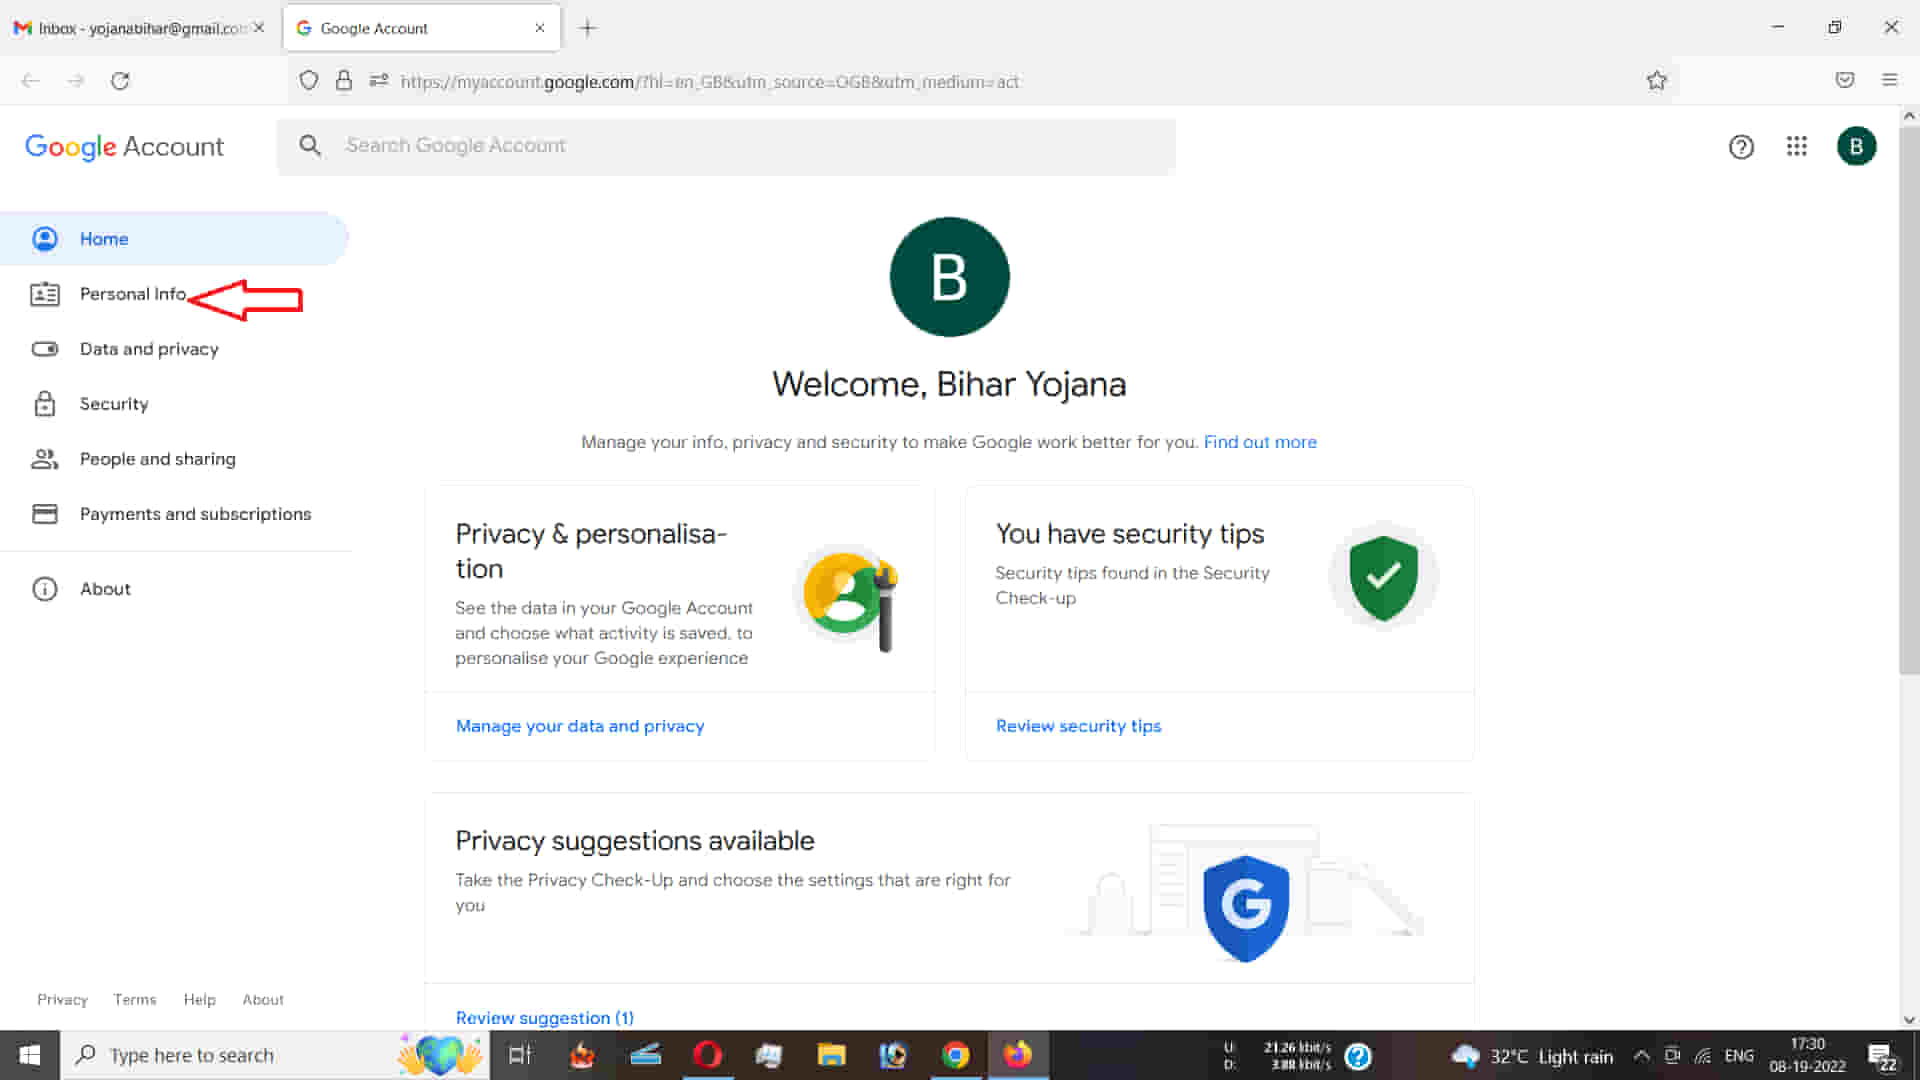Click the Home person icon in sidebar
Image resolution: width=1920 pixels, height=1080 pixels.
click(45, 239)
